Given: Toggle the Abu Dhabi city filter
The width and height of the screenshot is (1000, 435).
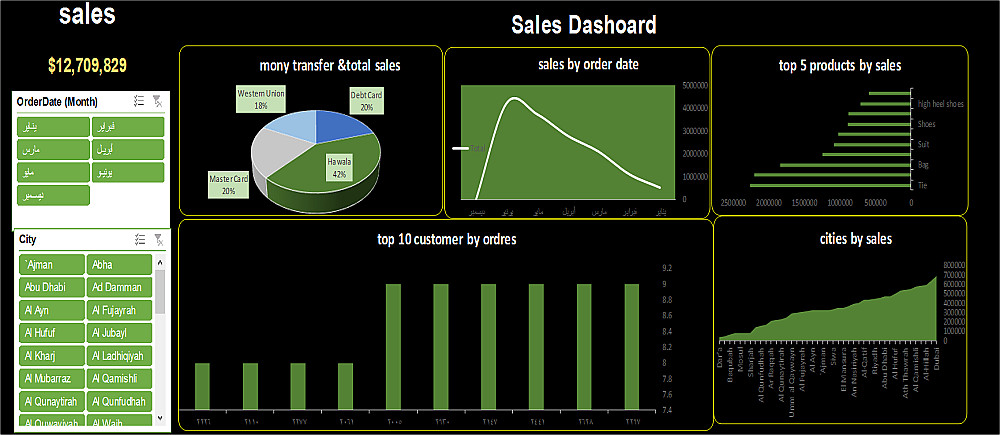Looking at the screenshot, I should [x=52, y=287].
